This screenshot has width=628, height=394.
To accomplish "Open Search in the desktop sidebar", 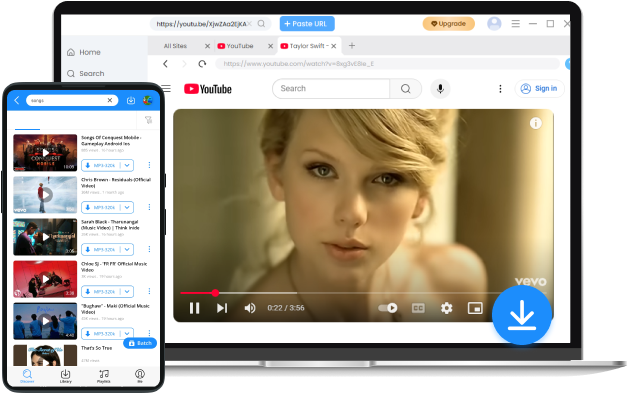I will point(86,73).
